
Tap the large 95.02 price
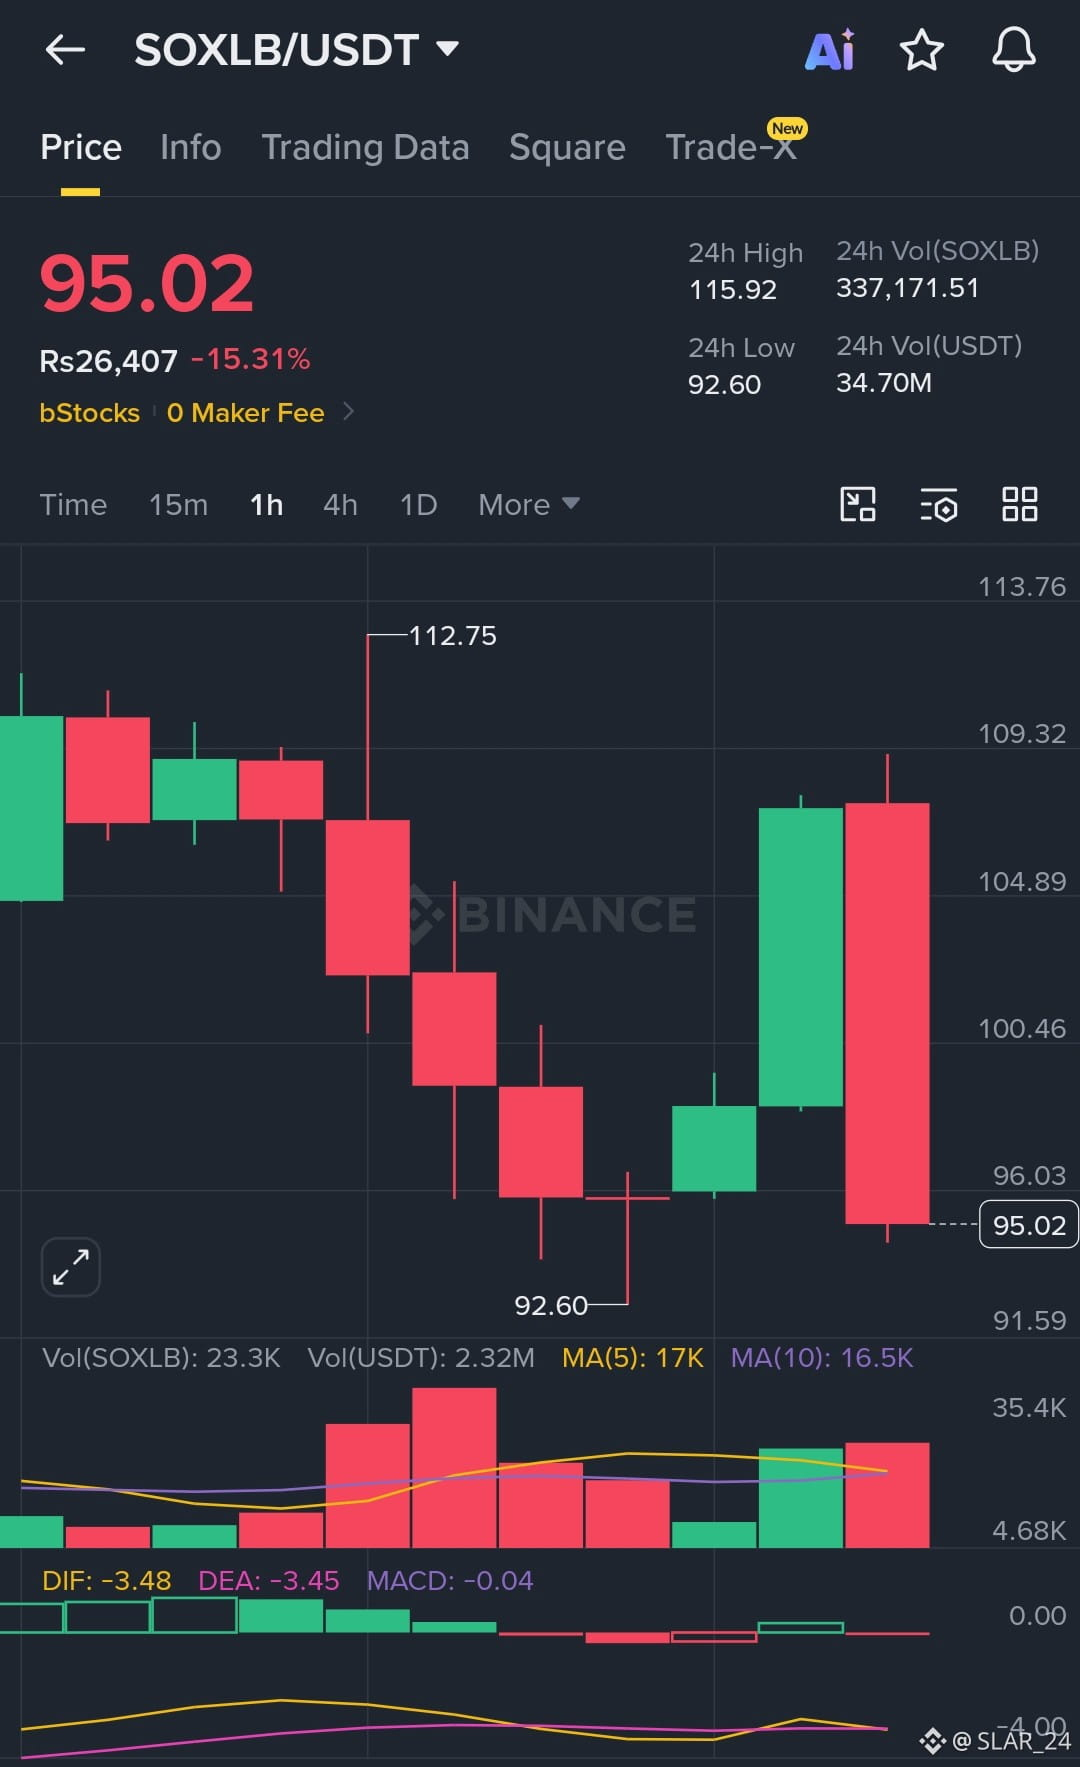coord(147,284)
